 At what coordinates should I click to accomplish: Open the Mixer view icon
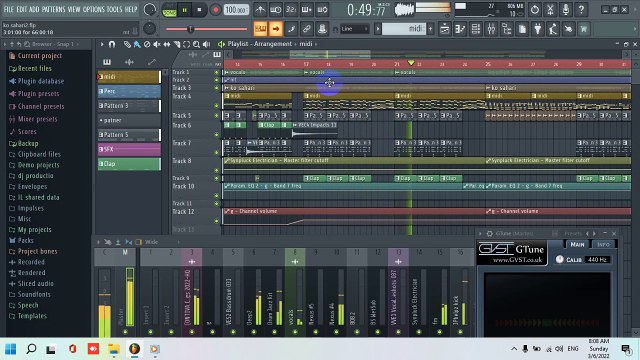tap(491, 29)
